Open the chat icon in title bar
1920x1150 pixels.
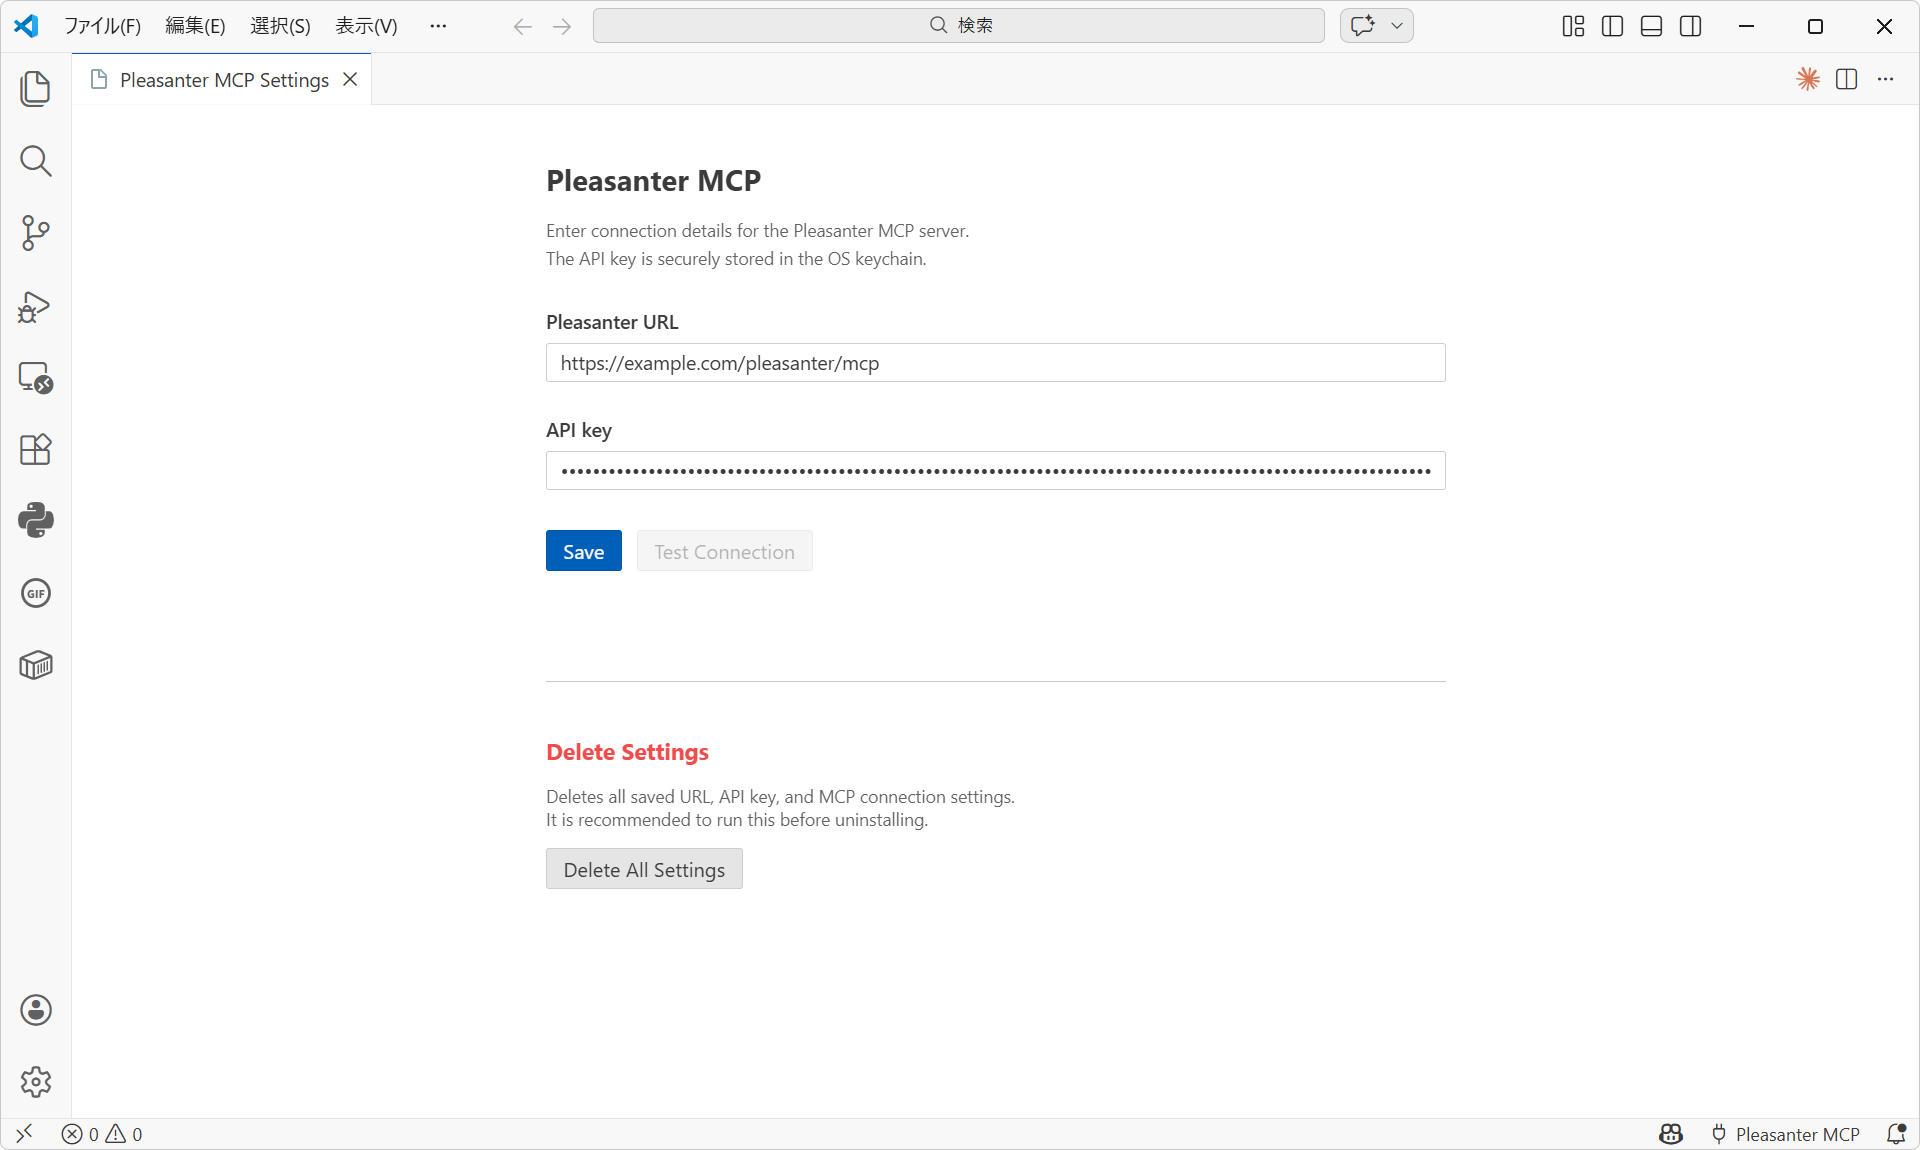click(x=1362, y=26)
